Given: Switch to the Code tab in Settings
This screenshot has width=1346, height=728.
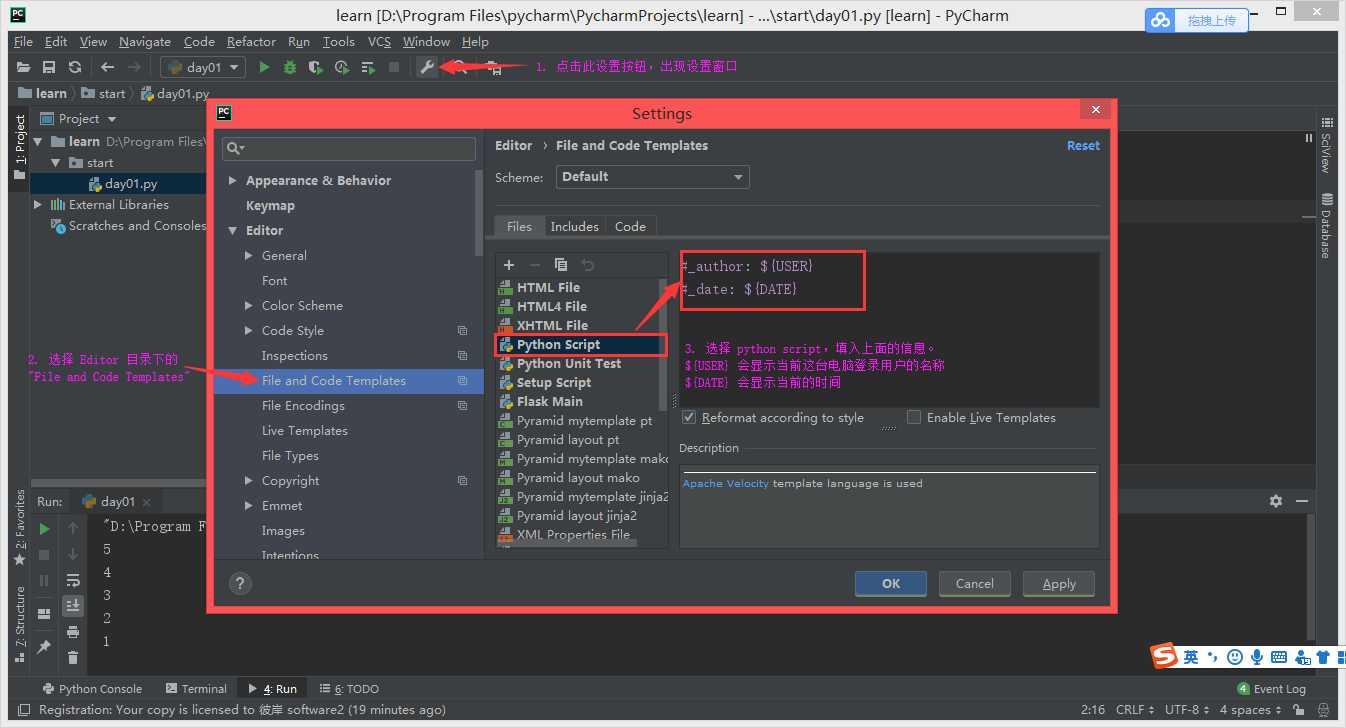Looking at the screenshot, I should (630, 227).
